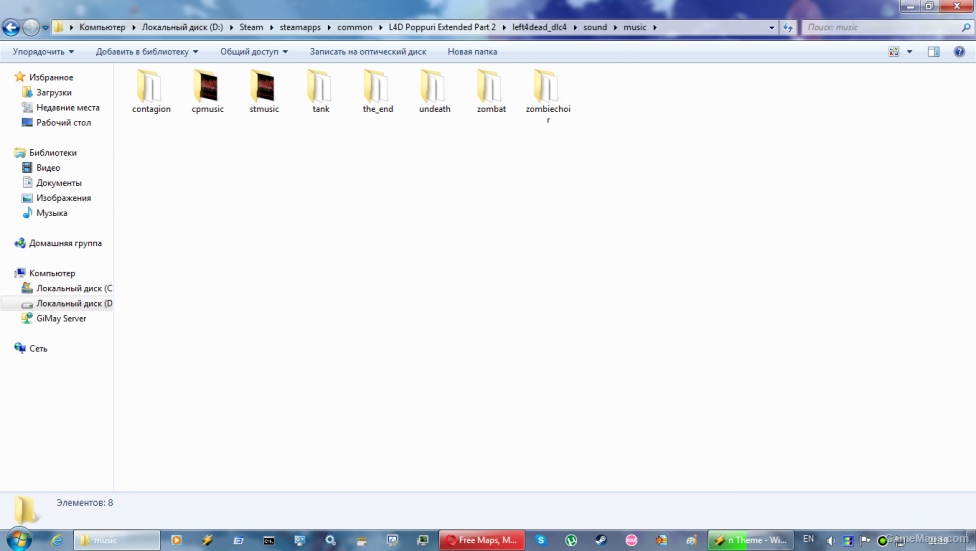
Task: Create a folder with Новая папка
Action: click(x=472, y=52)
